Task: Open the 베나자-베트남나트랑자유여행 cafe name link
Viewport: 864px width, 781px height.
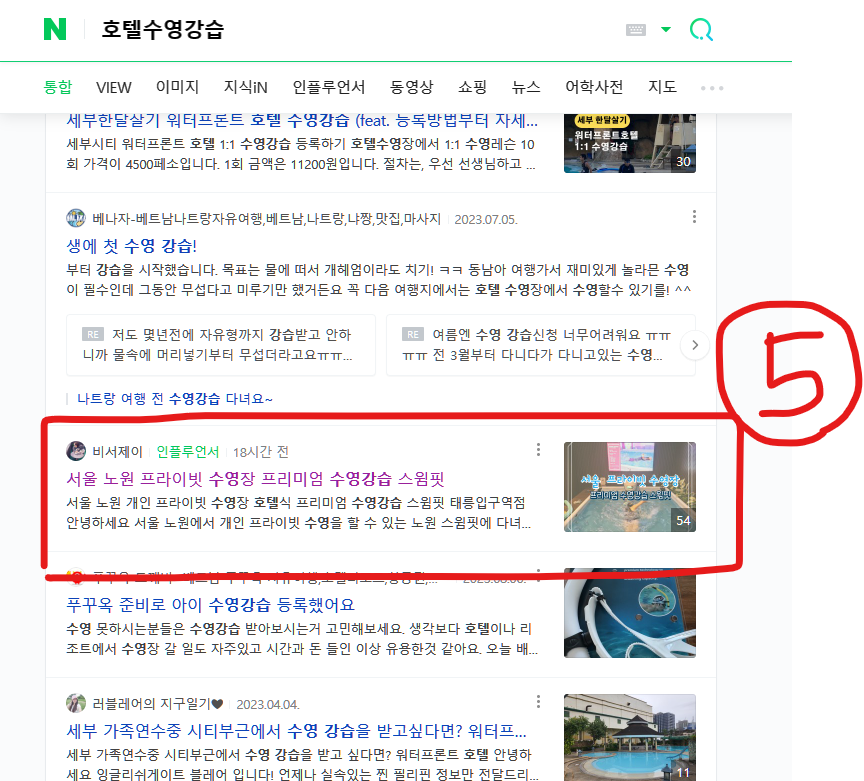Action: click(267, 219)
